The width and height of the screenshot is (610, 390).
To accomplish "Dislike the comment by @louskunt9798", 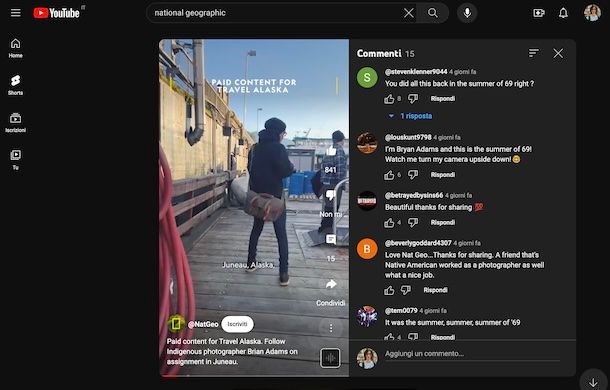I will click(413, 175).
